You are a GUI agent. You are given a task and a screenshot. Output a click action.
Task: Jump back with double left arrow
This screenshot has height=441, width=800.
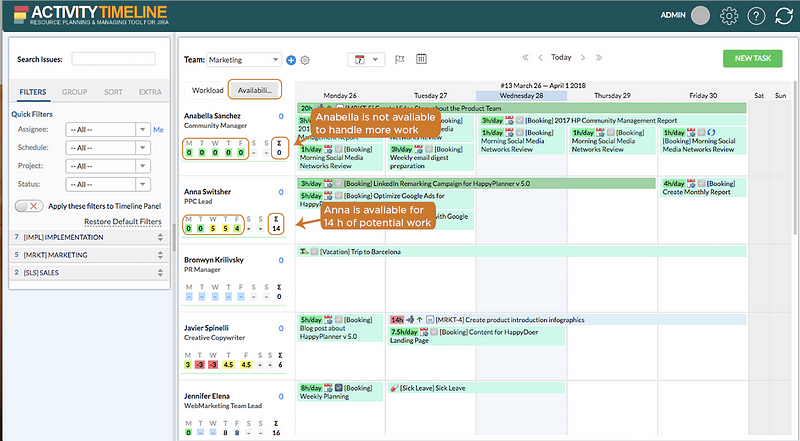(x=525, y=57)
